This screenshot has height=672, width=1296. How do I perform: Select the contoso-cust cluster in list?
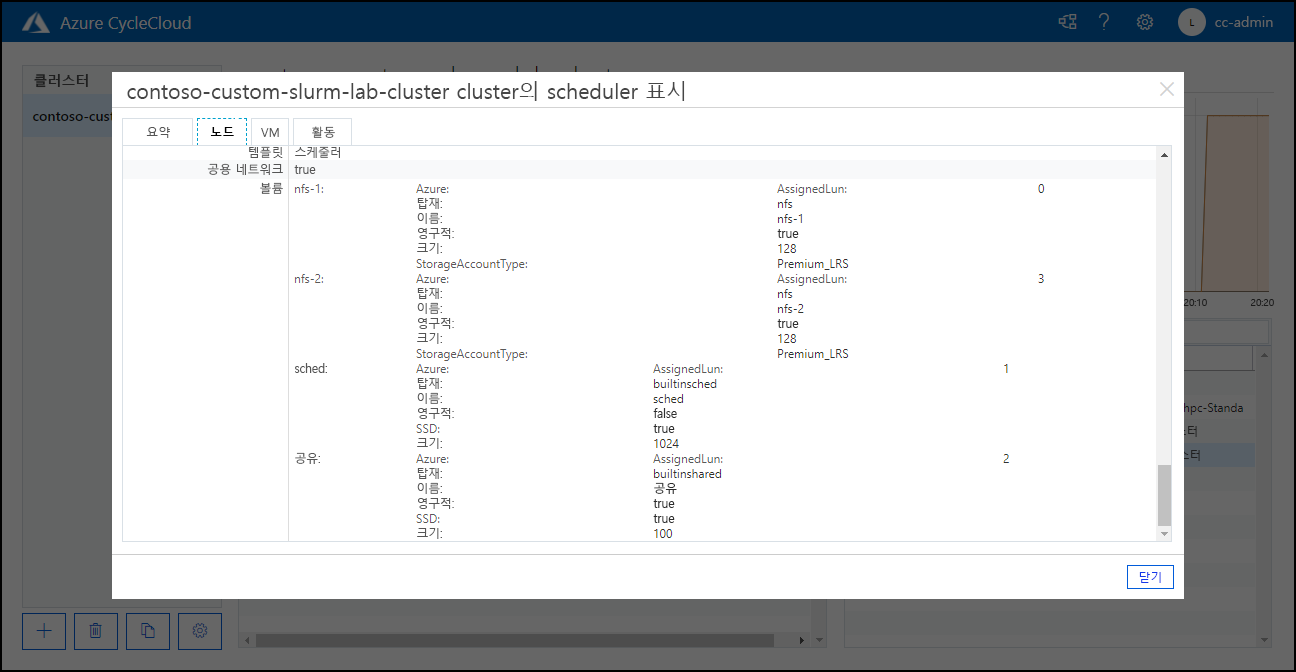click(x=68, y=116)
